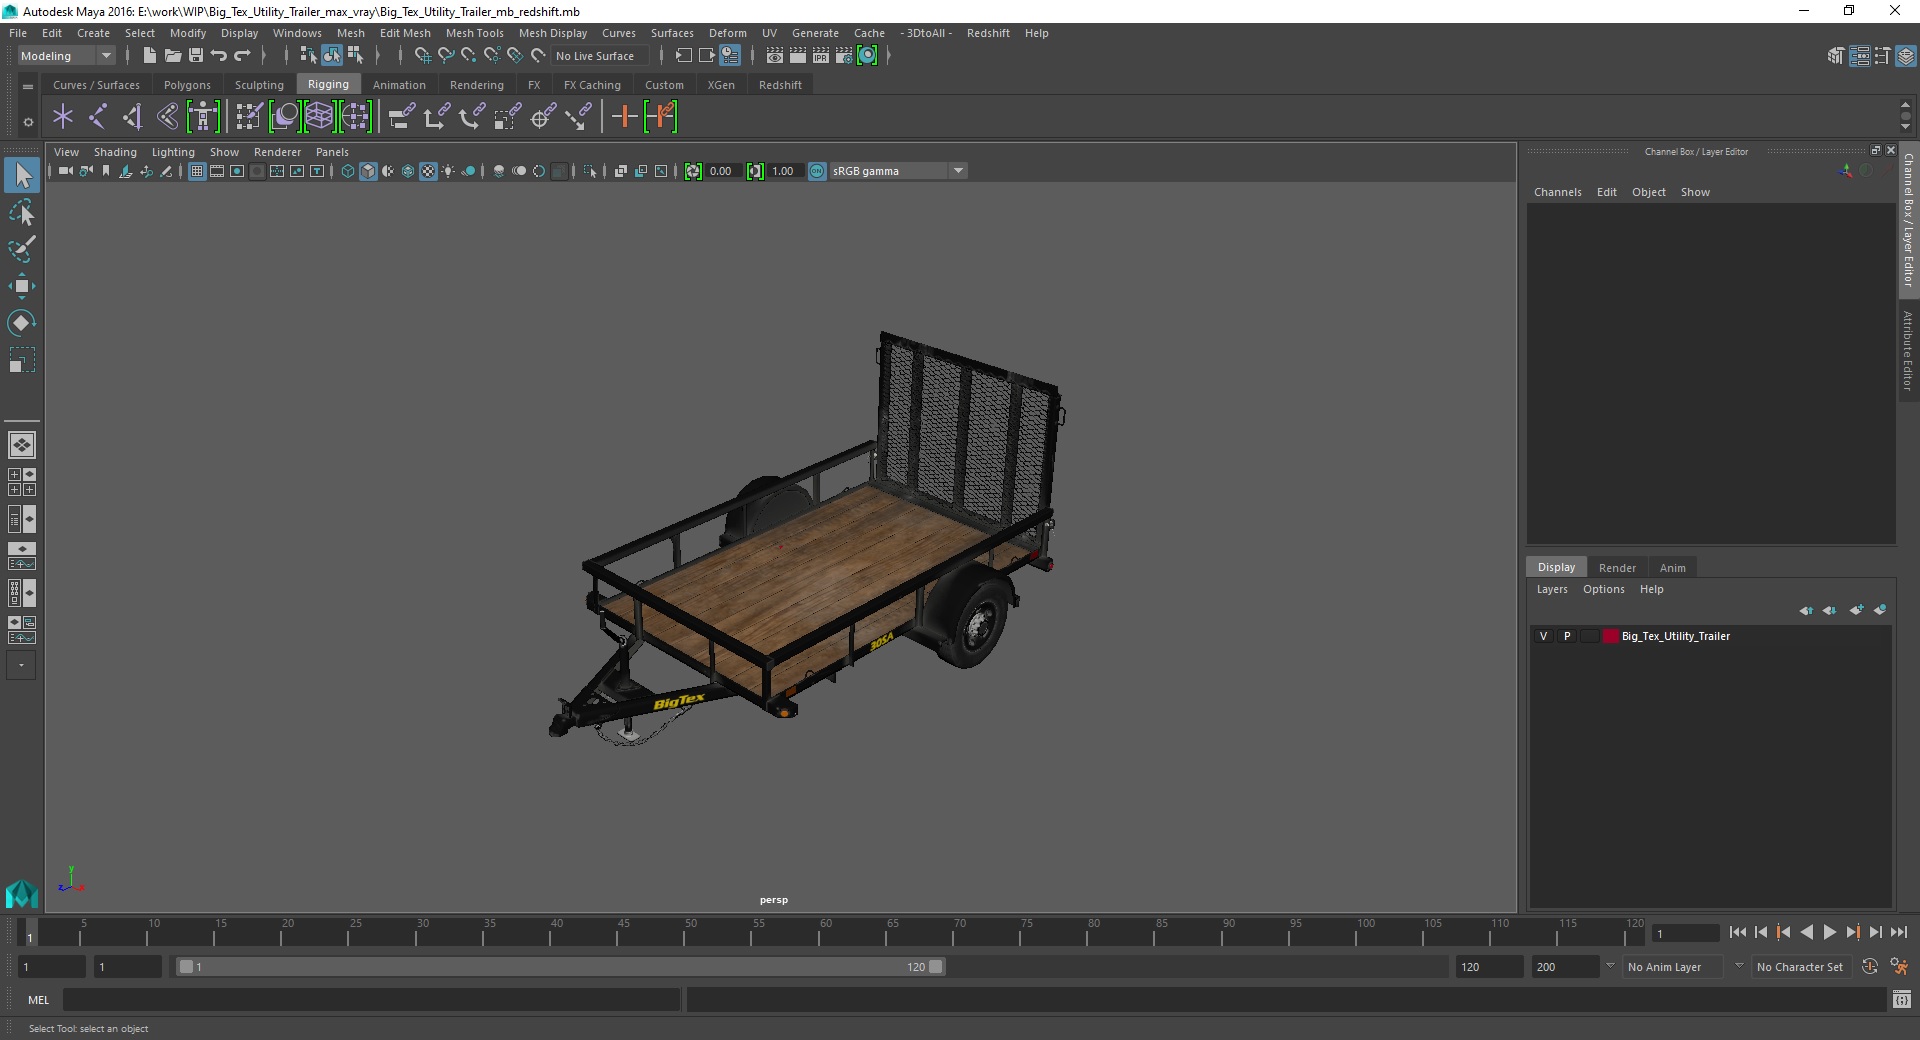1920x1040 pixels.
Task: Toggle smooth shade all in panel toolbar
Action: (x=368, y=171)
